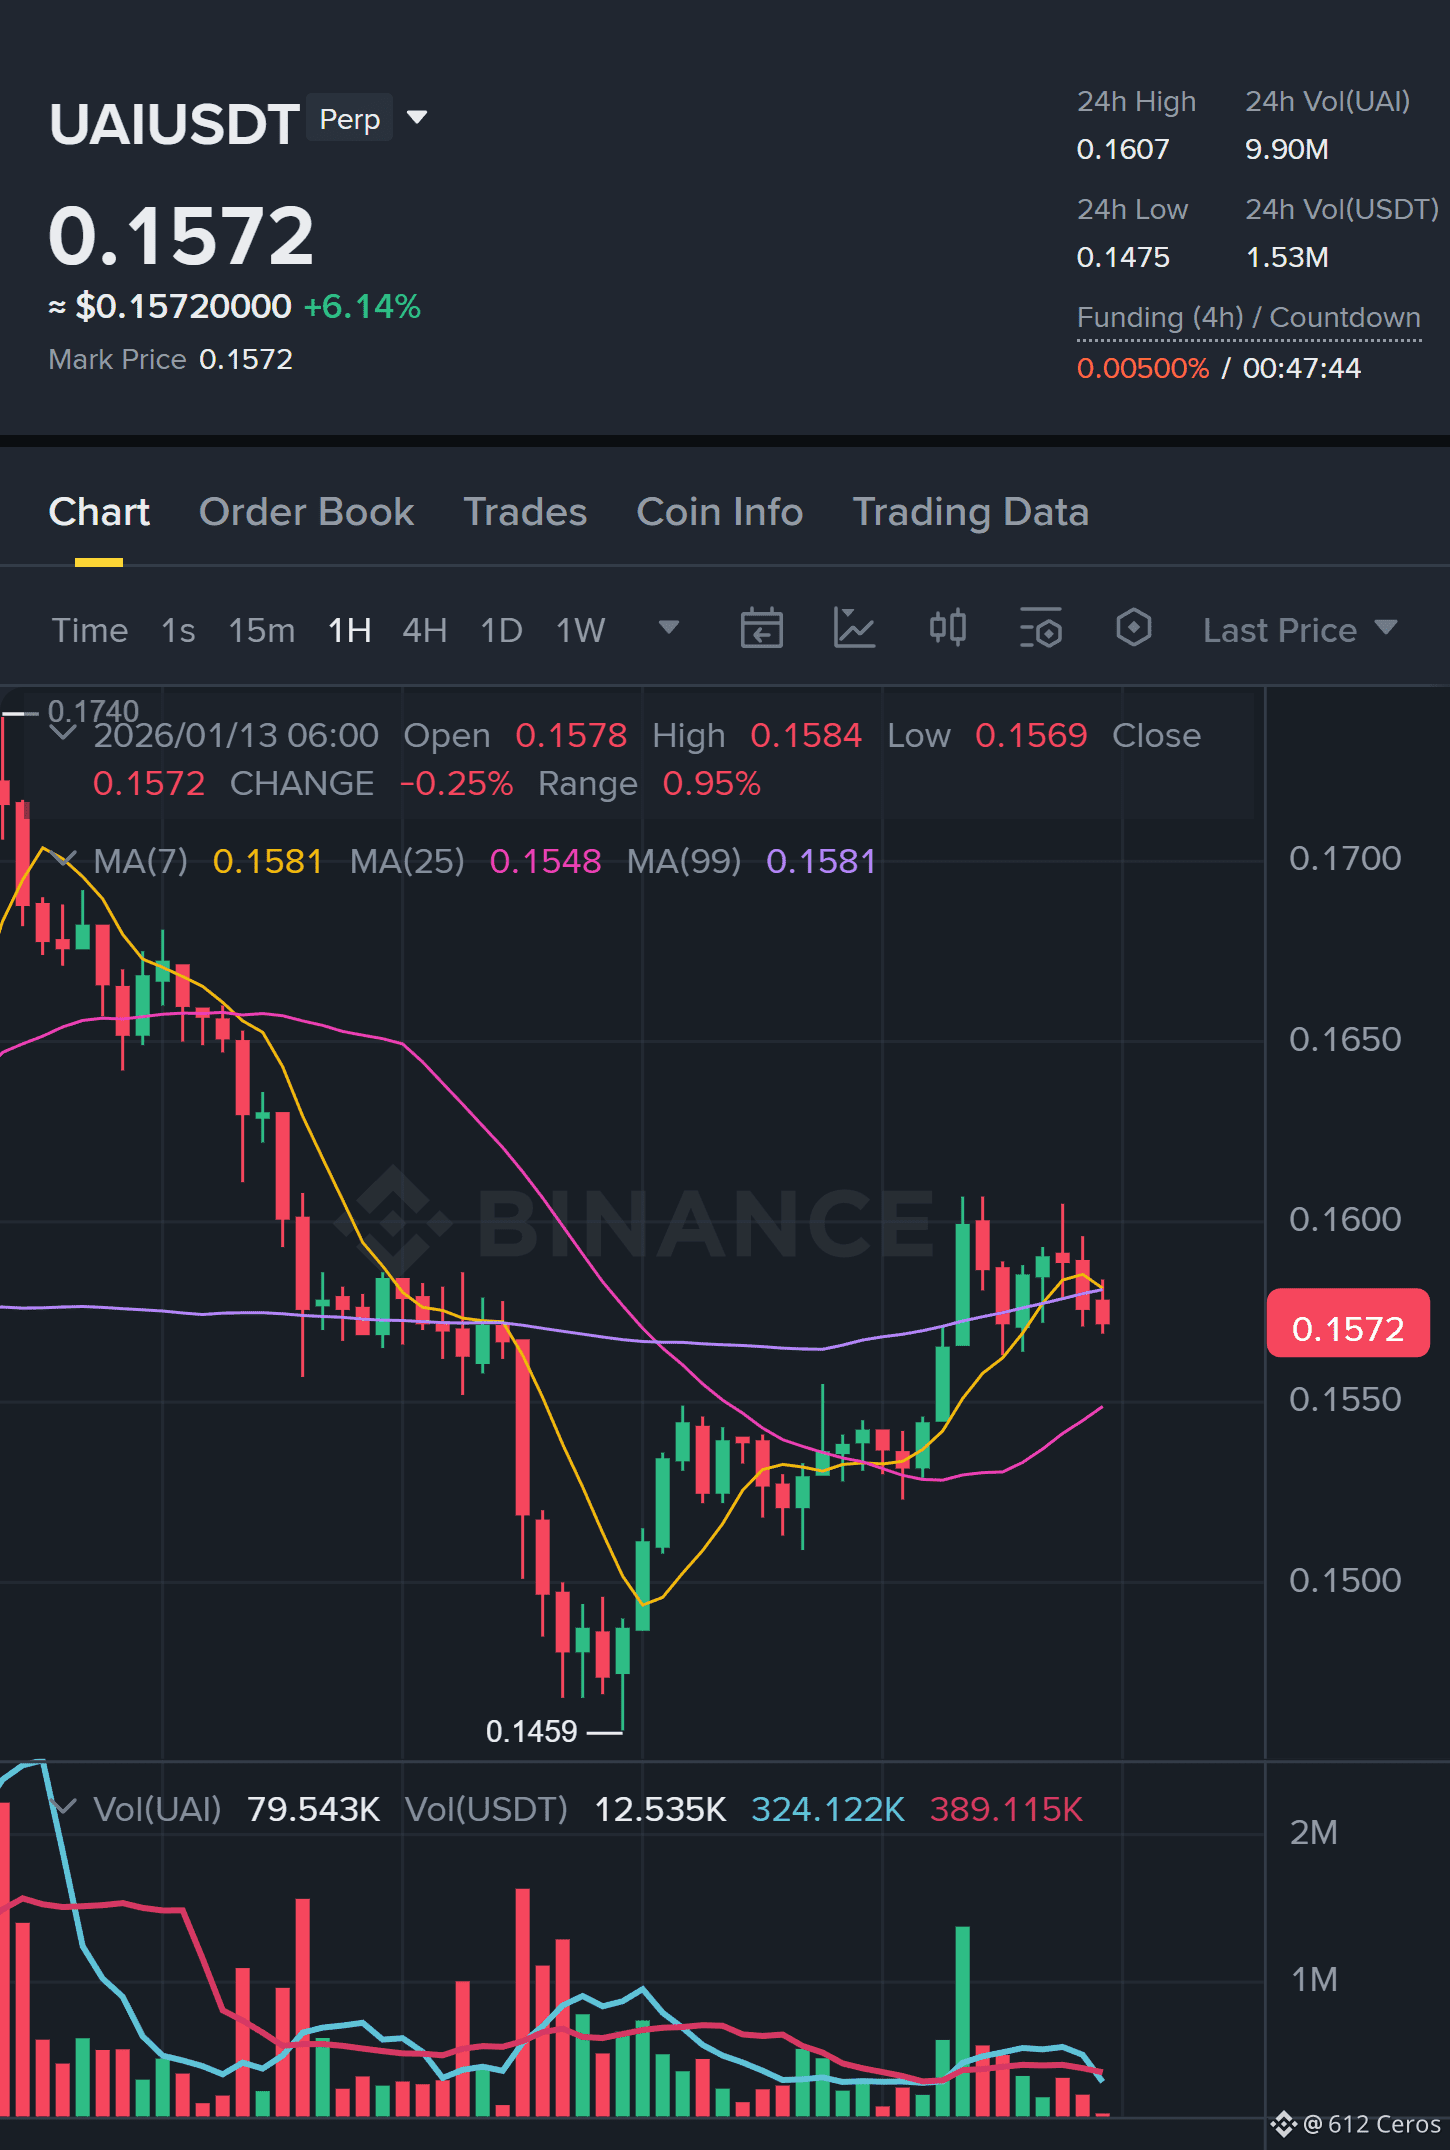Open the Coin Info tab
The height and width of the screenshot is (2150, 1450).
[x=720, y=512]
